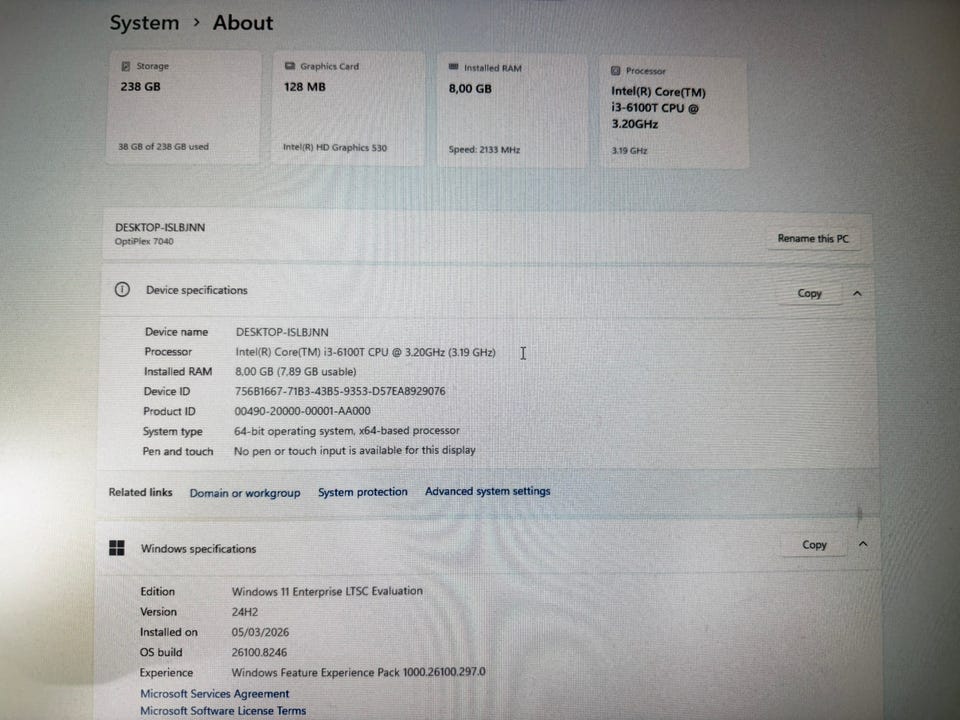This screenshot has height=720, width=960.
Task: Click the Storage card icon
Action: 126,66
